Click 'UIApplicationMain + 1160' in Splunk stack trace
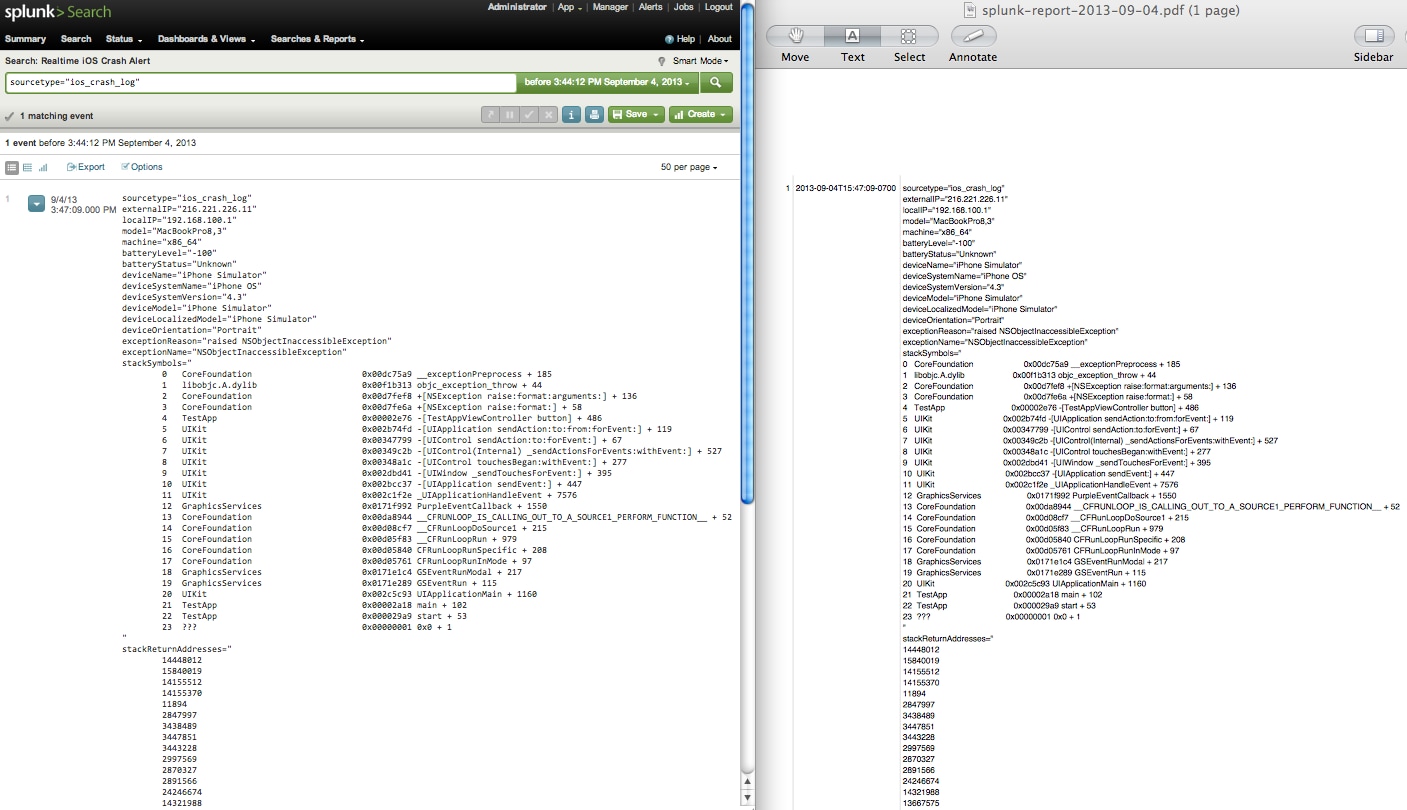Viewport: 1407px width, 810px height. coord(477,594)
